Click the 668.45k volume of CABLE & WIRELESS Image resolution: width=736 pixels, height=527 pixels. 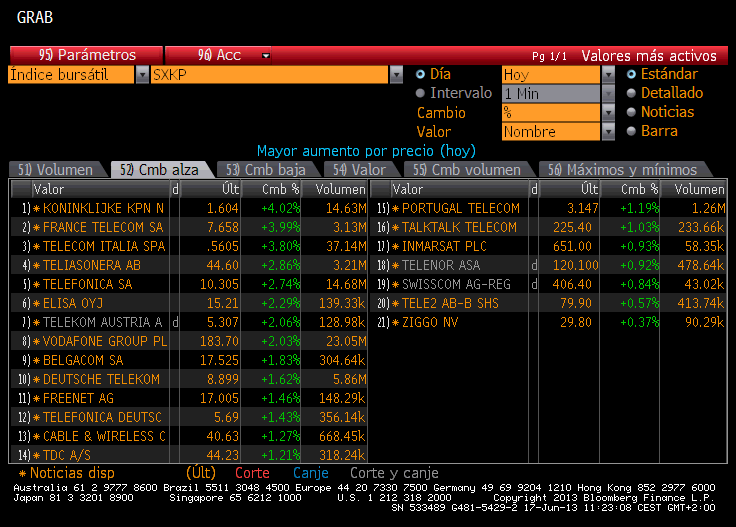pos(342,436)
